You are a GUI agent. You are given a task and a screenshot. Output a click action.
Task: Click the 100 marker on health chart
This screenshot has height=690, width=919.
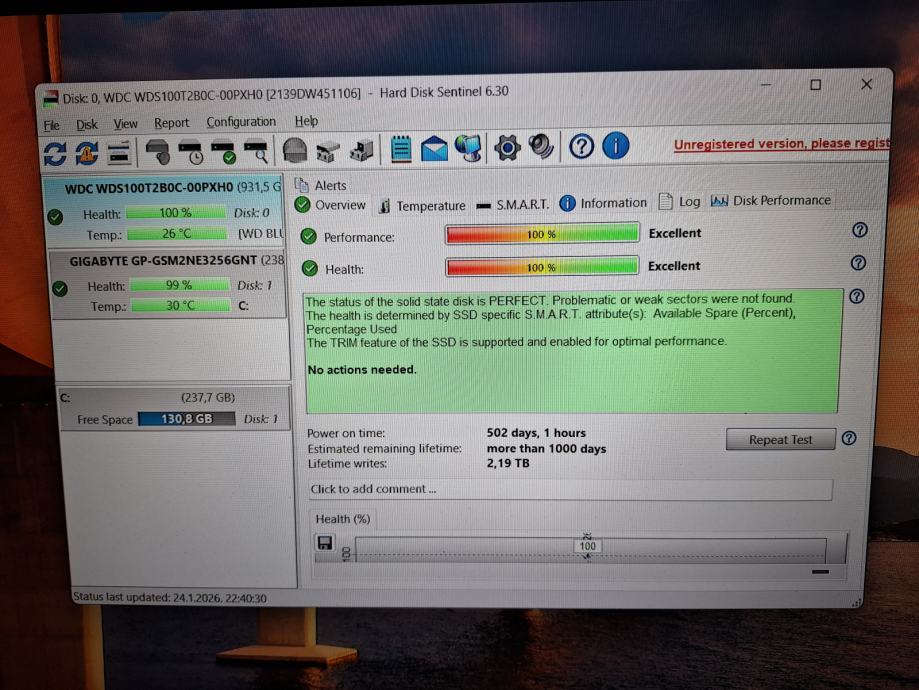587,546
